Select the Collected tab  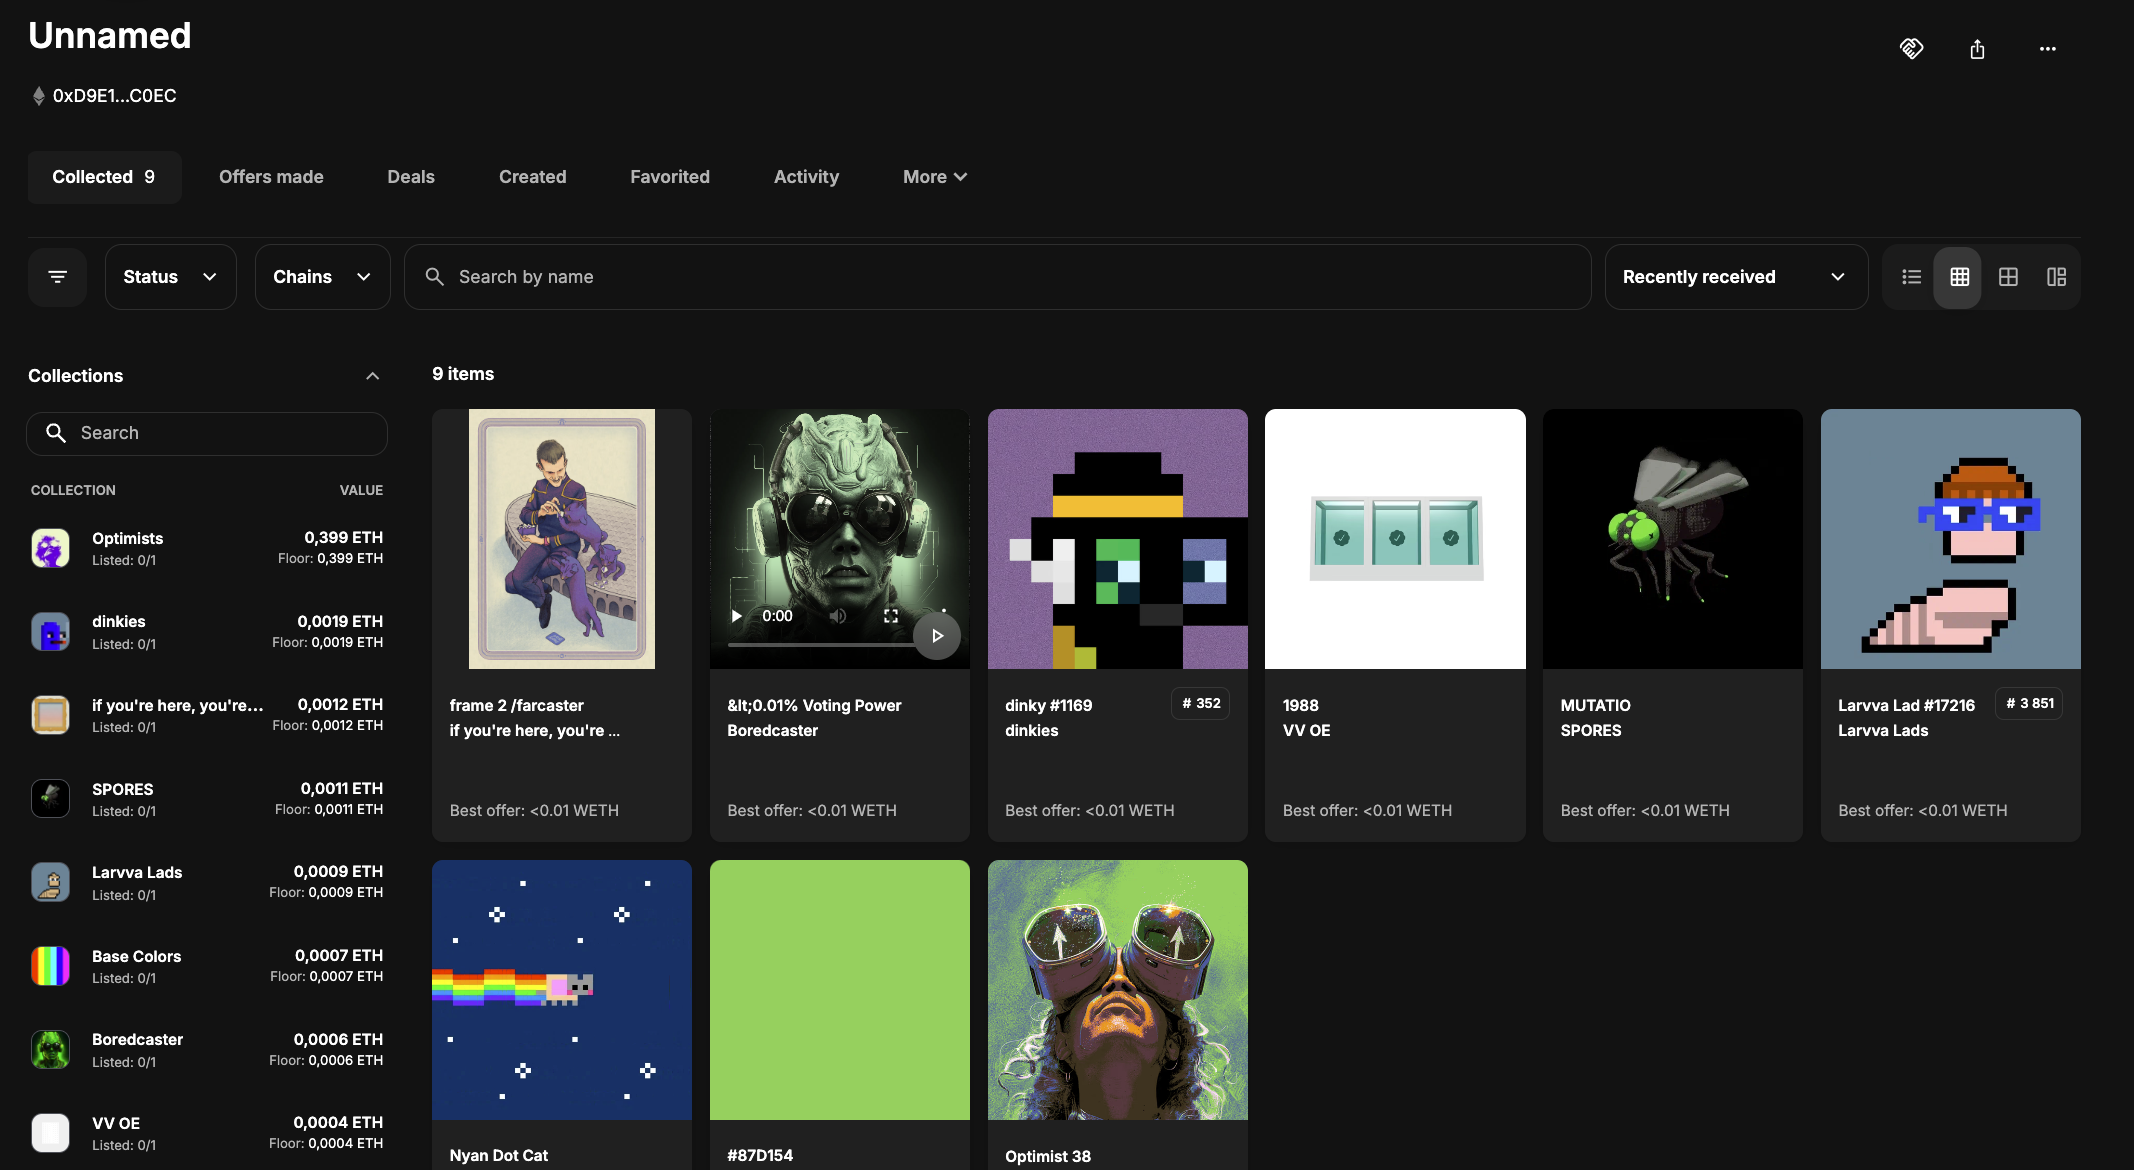coord(104,177)
